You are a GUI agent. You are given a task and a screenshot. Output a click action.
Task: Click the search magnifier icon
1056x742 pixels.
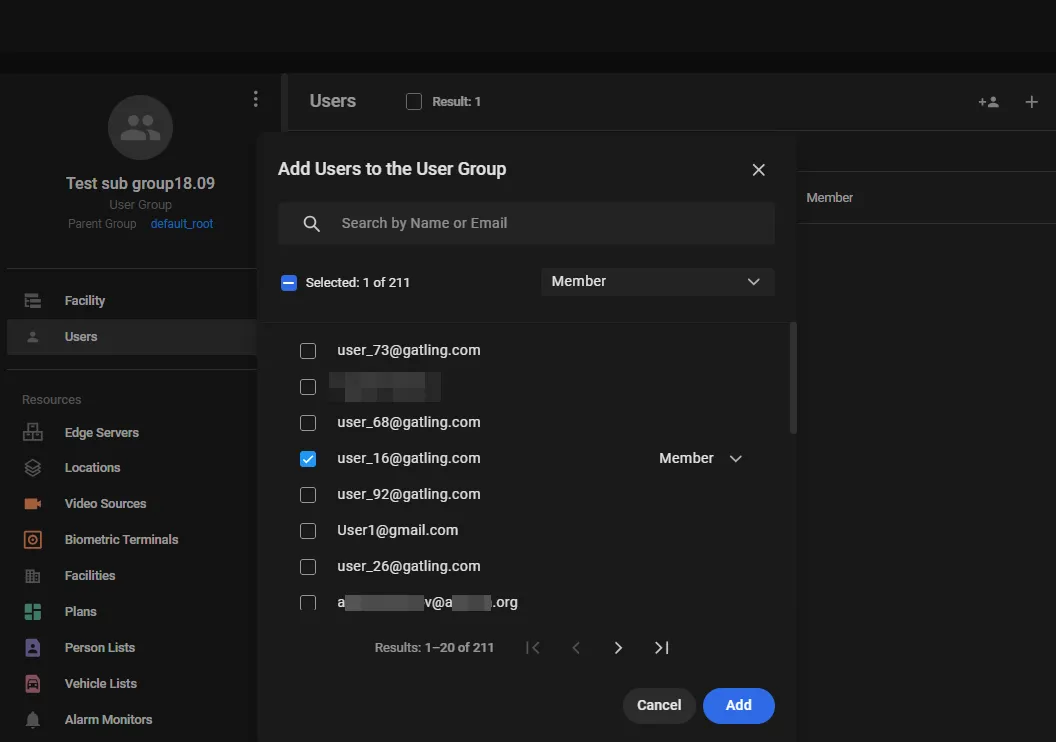[x=311, y=224]
